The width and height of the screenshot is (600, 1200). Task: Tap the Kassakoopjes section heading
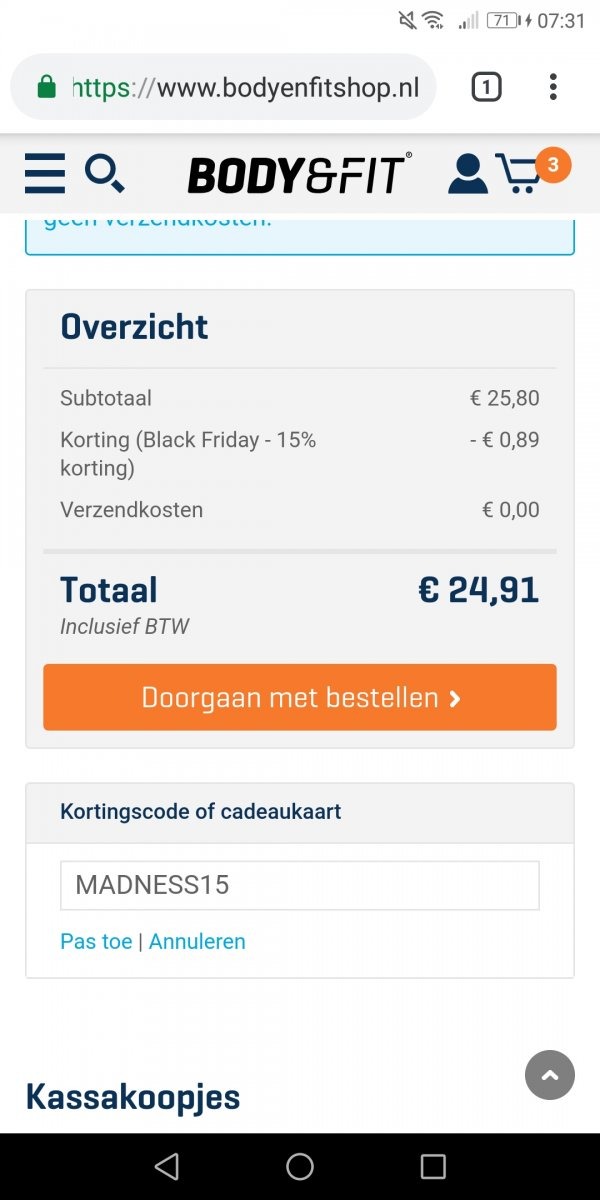133,1097
